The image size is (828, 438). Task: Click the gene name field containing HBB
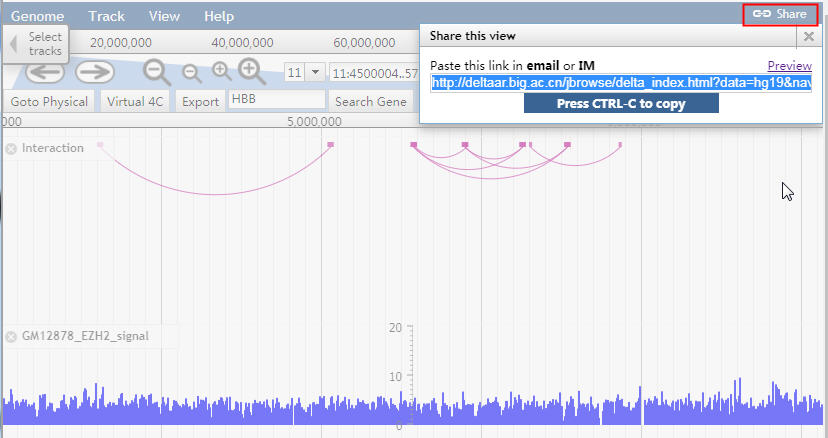(x=277, y=99)
